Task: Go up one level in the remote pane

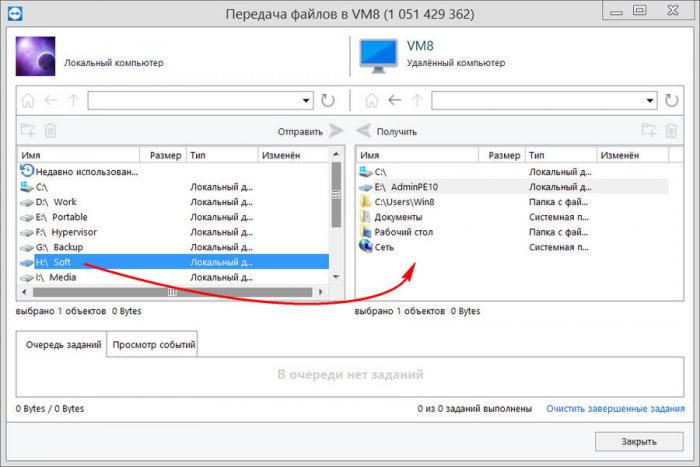Action: pyautogui.click(x=417, y=100)
